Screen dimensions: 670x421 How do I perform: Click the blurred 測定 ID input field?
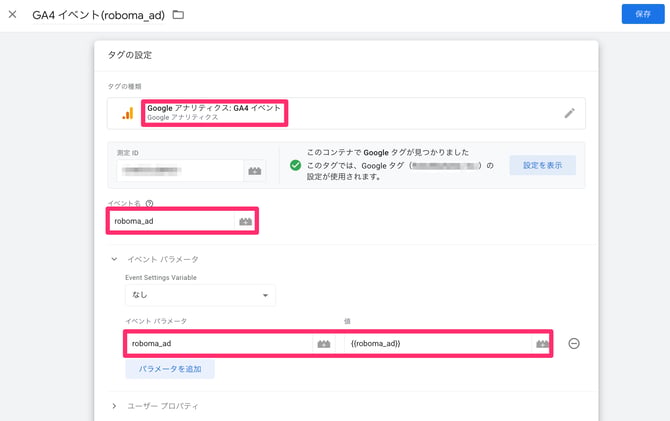click(x=180, y=171)
